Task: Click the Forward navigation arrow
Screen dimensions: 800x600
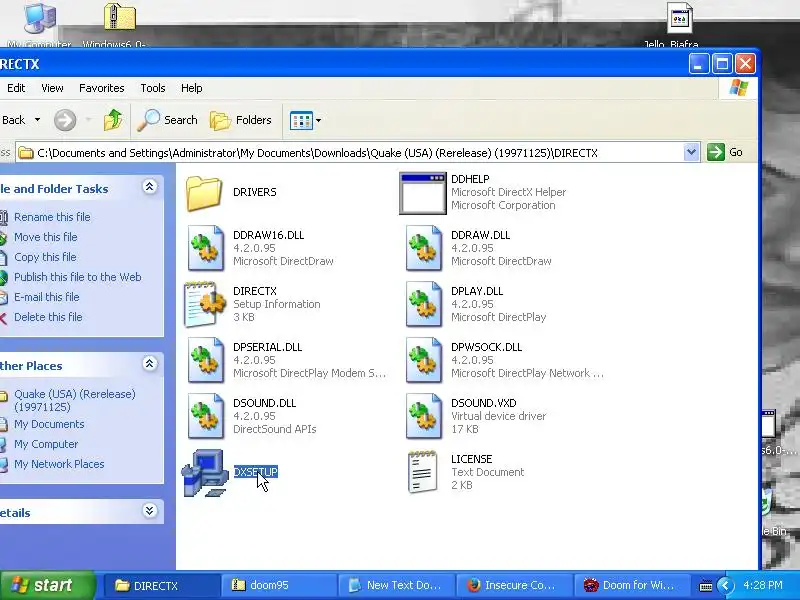Action: point(65,120)
